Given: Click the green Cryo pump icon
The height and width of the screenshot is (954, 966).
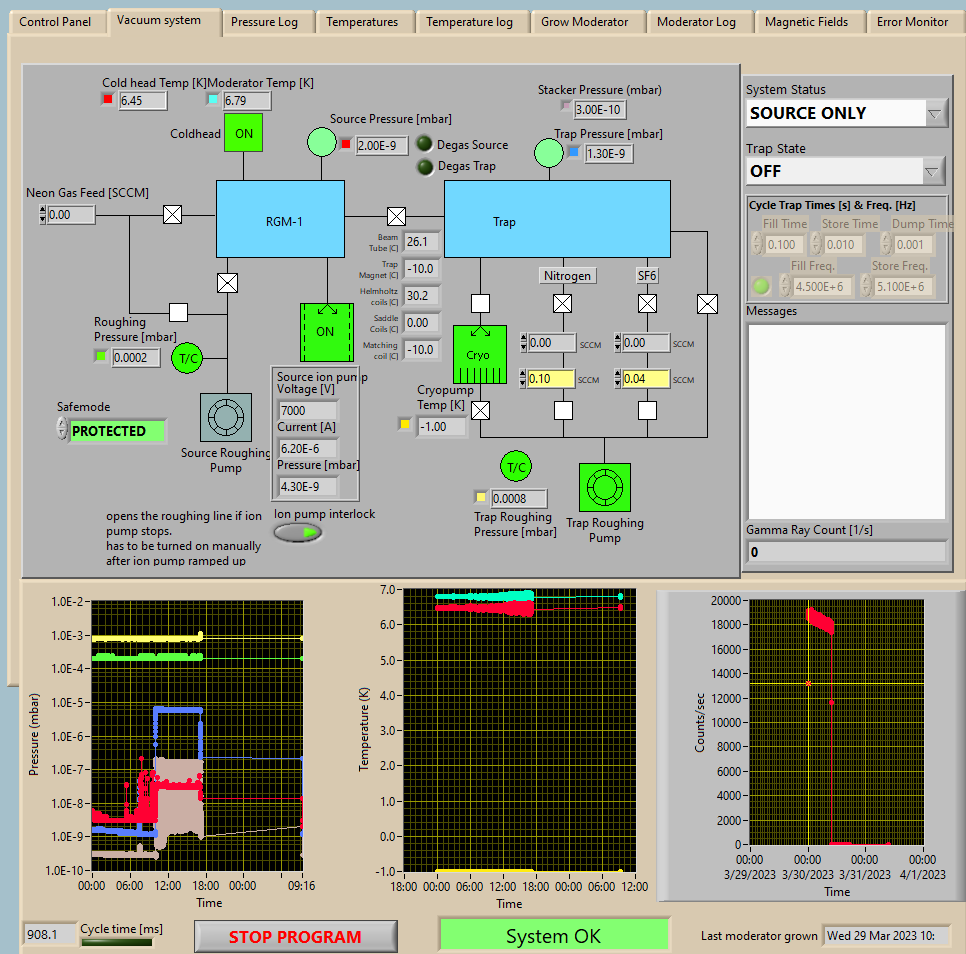Looking at the screenshot, I should point(479,355).
